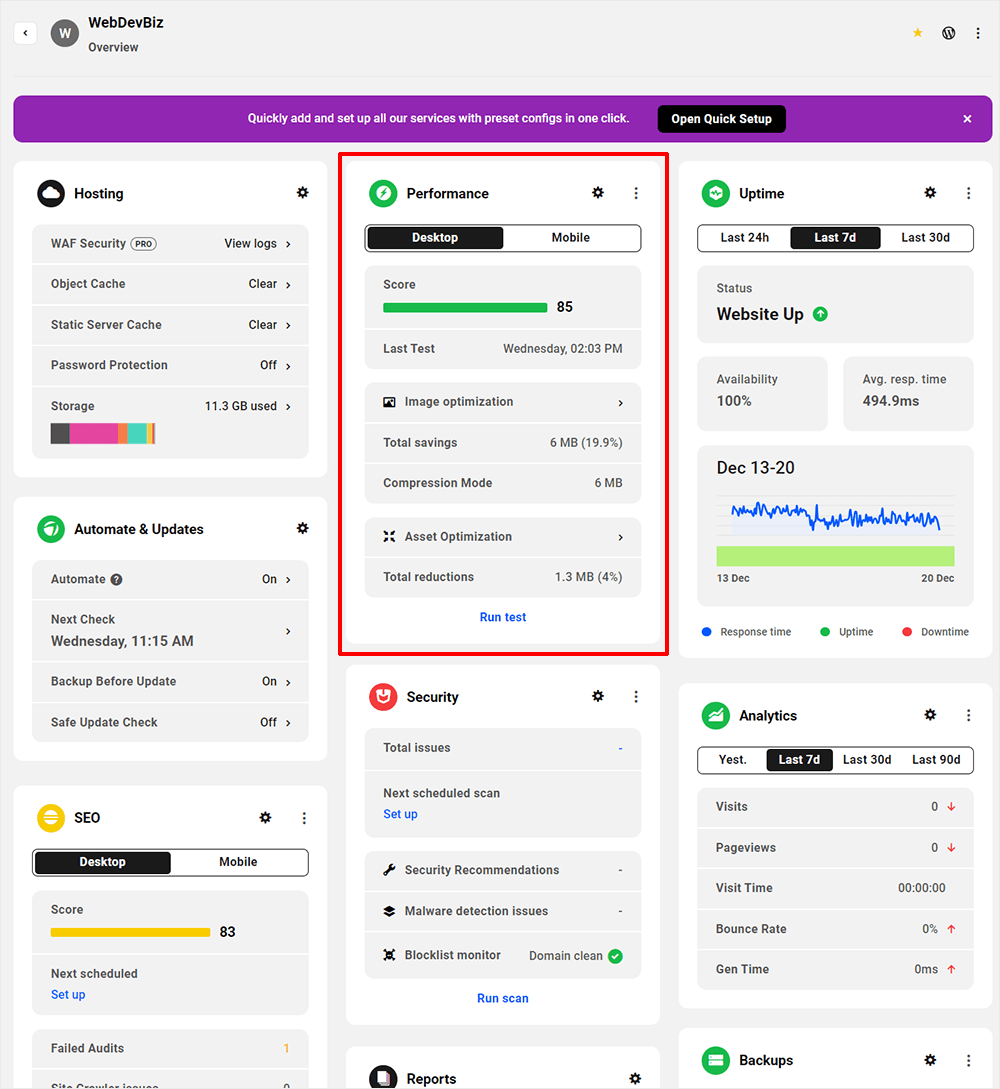Click the Automate & Updates icon
Screen dimensions: 1000x1089
[x=51, y=529]
